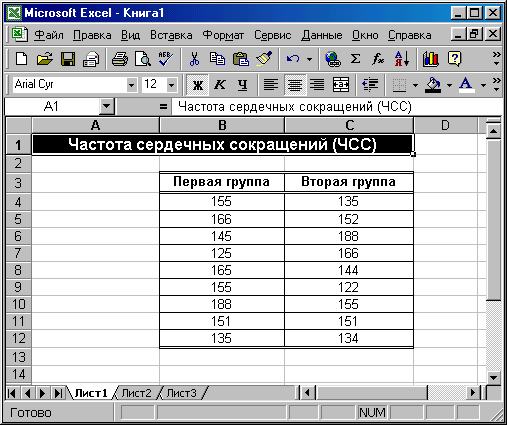Cut selection with the scissors icon
This screenshot has height=425, width=507.
pyautogui.click(x=194, y=59)
